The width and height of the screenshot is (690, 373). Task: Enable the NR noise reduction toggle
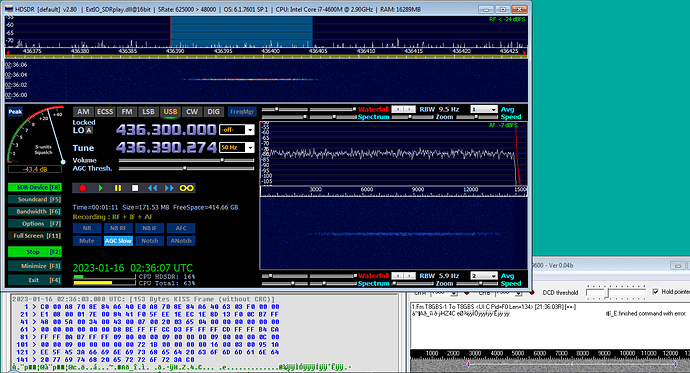click(x=87, y=228)
